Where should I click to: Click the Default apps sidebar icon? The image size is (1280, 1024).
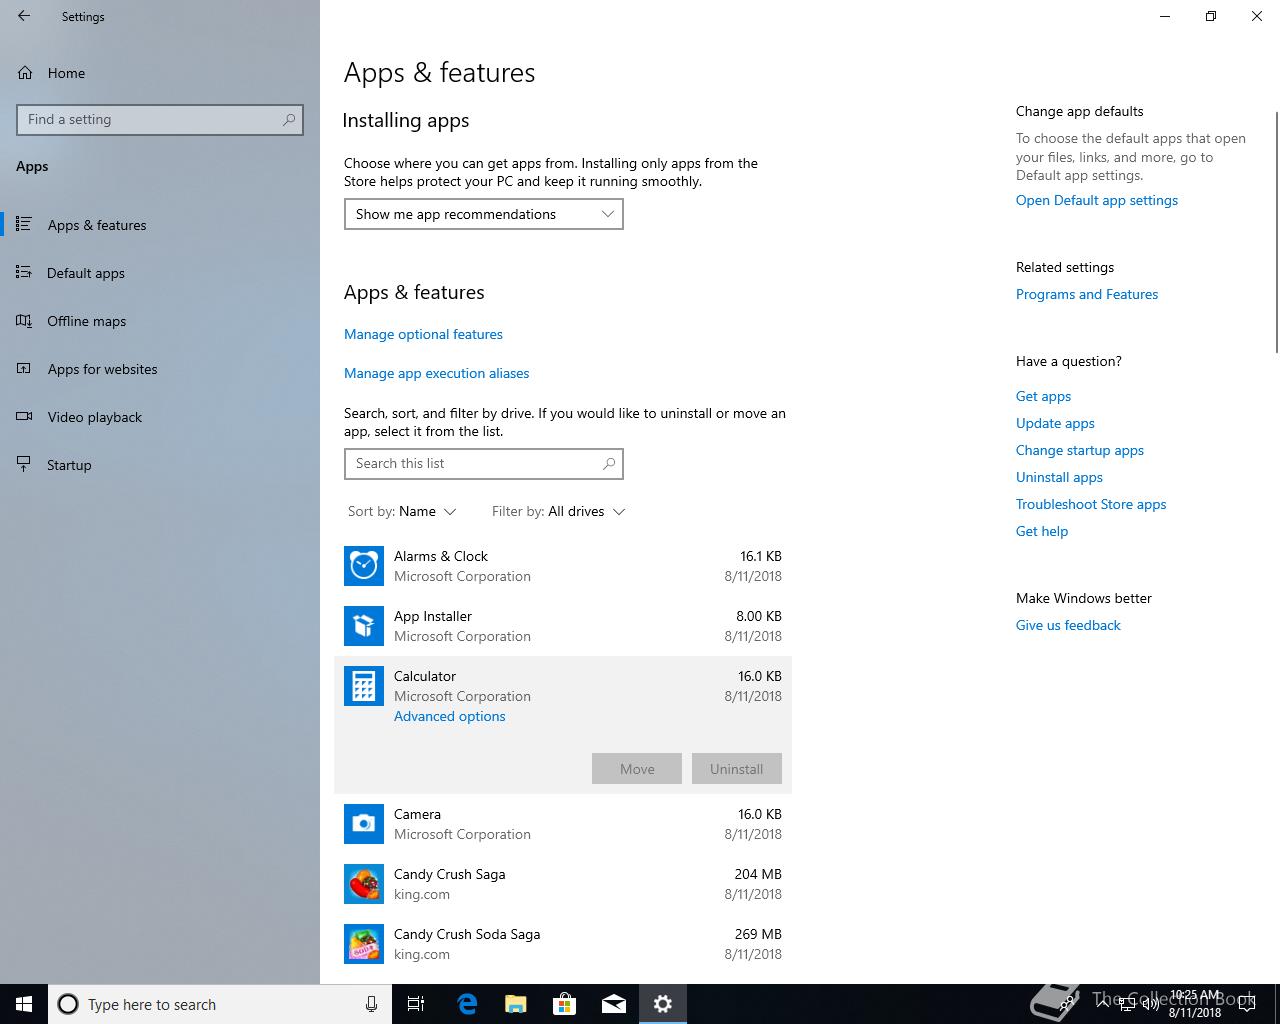[x=24, y=272]
